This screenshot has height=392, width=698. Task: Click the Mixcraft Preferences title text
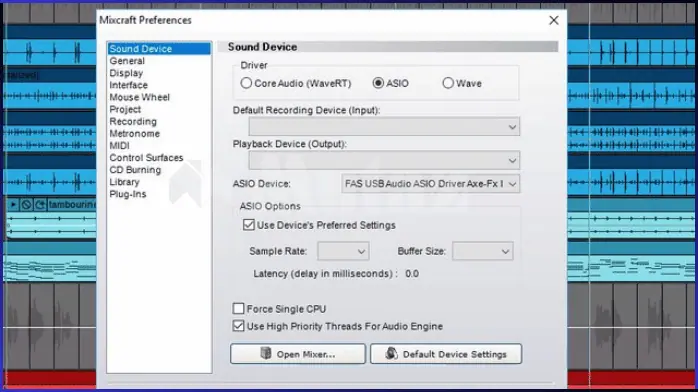[x=145, y=20]
